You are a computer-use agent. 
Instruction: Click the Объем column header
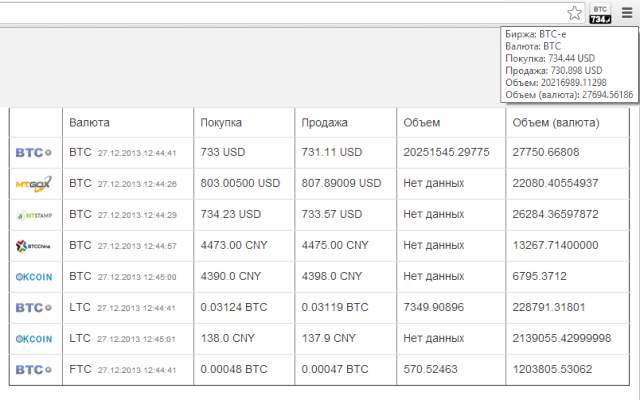tap(422, 122)
